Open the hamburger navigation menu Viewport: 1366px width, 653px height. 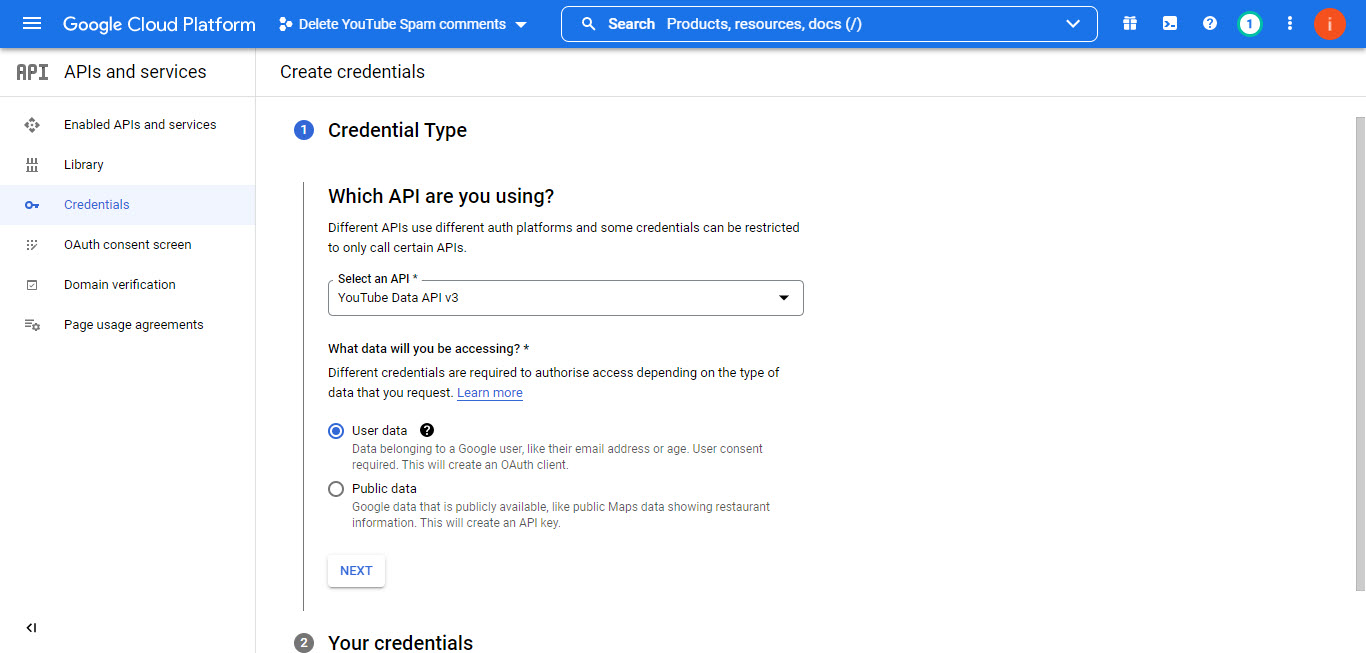pos(31,24)
